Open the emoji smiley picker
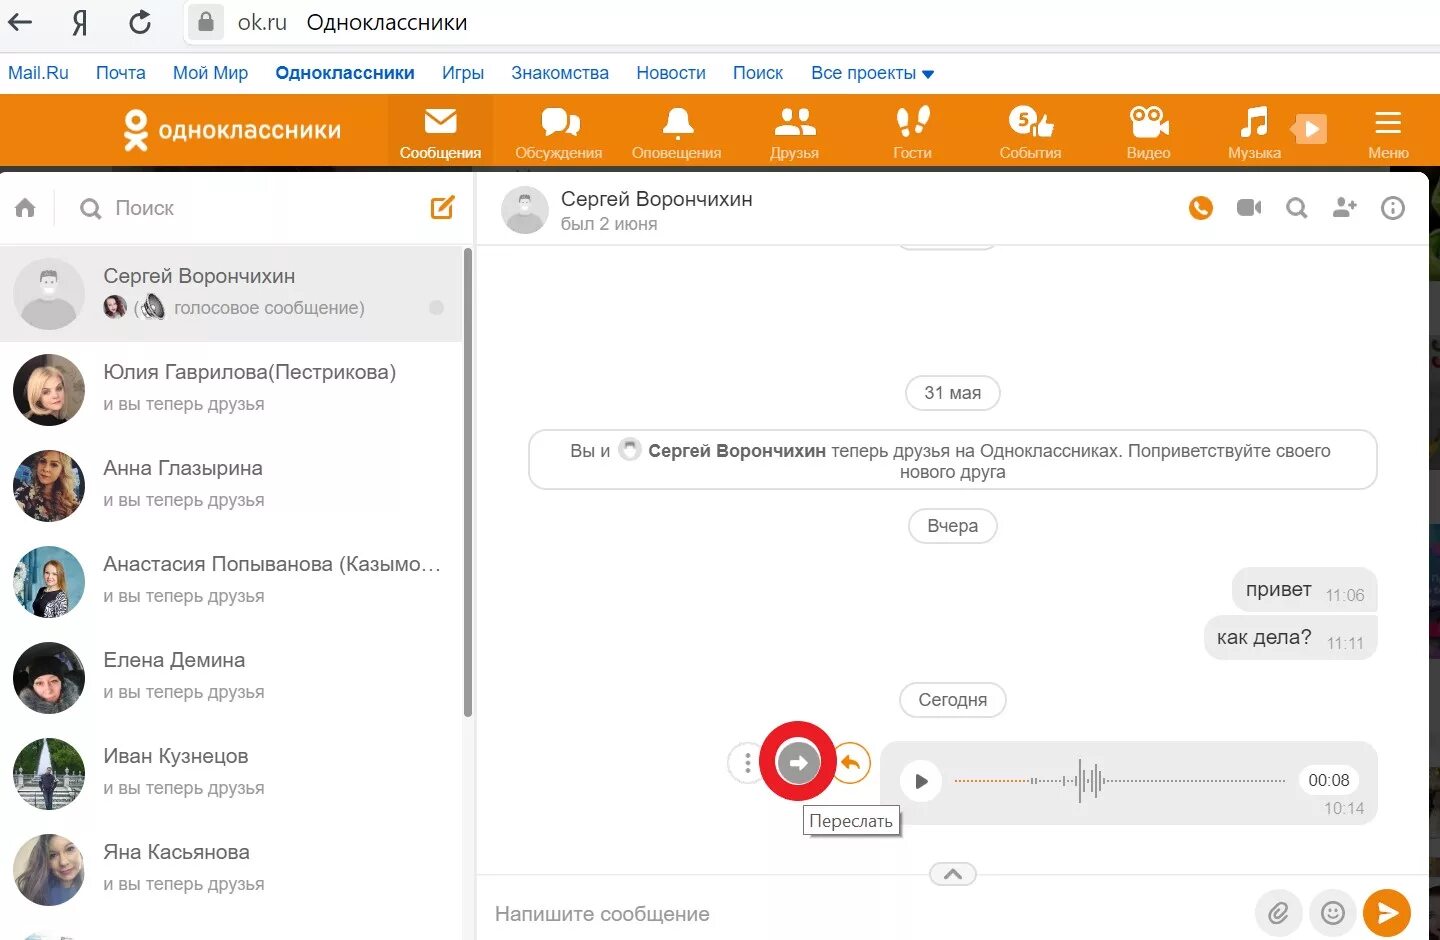 click(x=1333, y=913)
